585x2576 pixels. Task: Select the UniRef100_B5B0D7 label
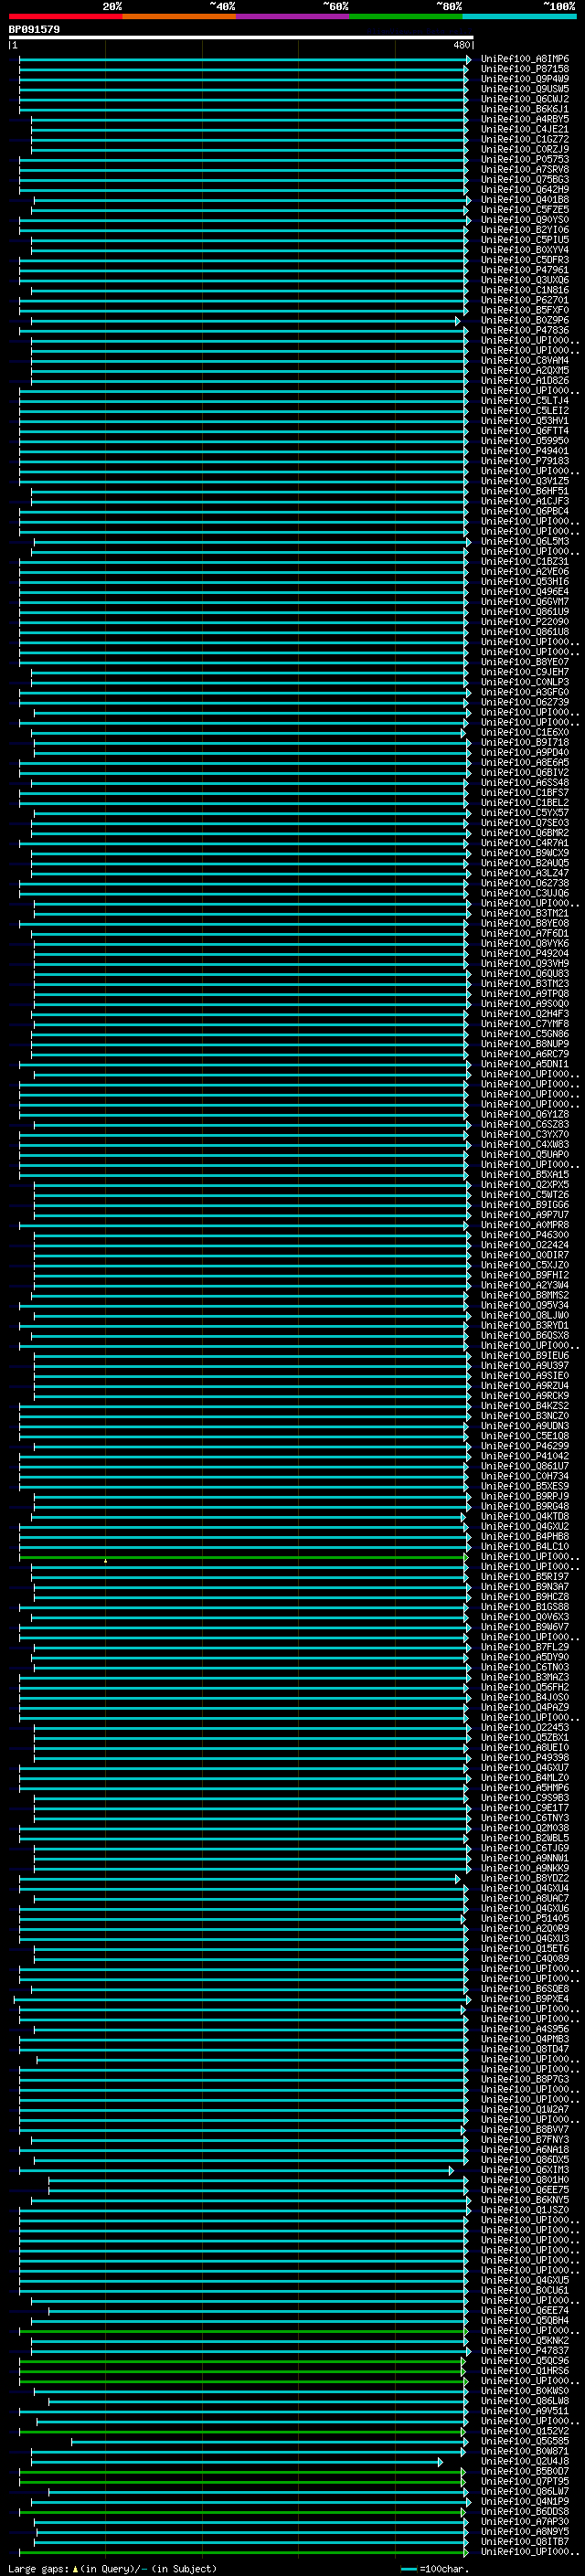[525, 2471]
